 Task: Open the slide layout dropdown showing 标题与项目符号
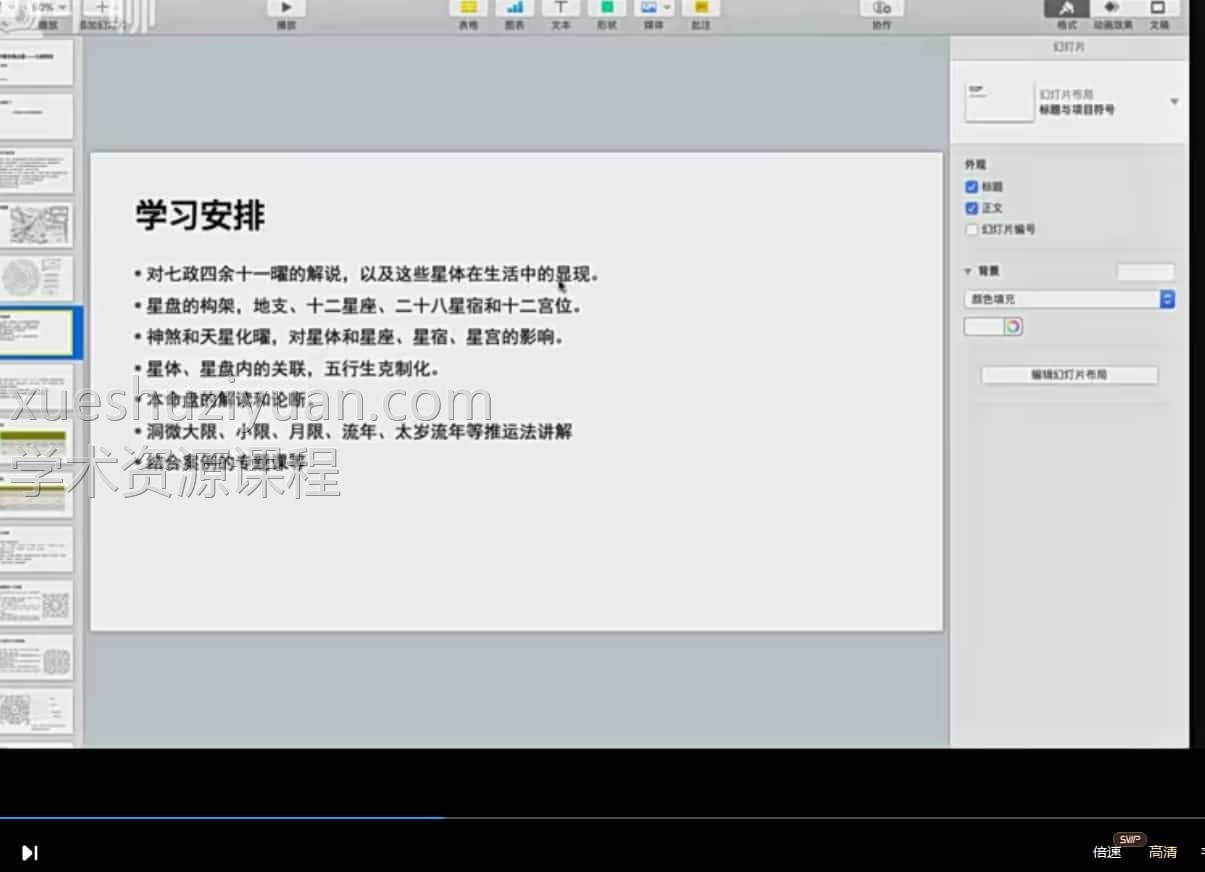pyautogui.click(x=1174, y=101)
